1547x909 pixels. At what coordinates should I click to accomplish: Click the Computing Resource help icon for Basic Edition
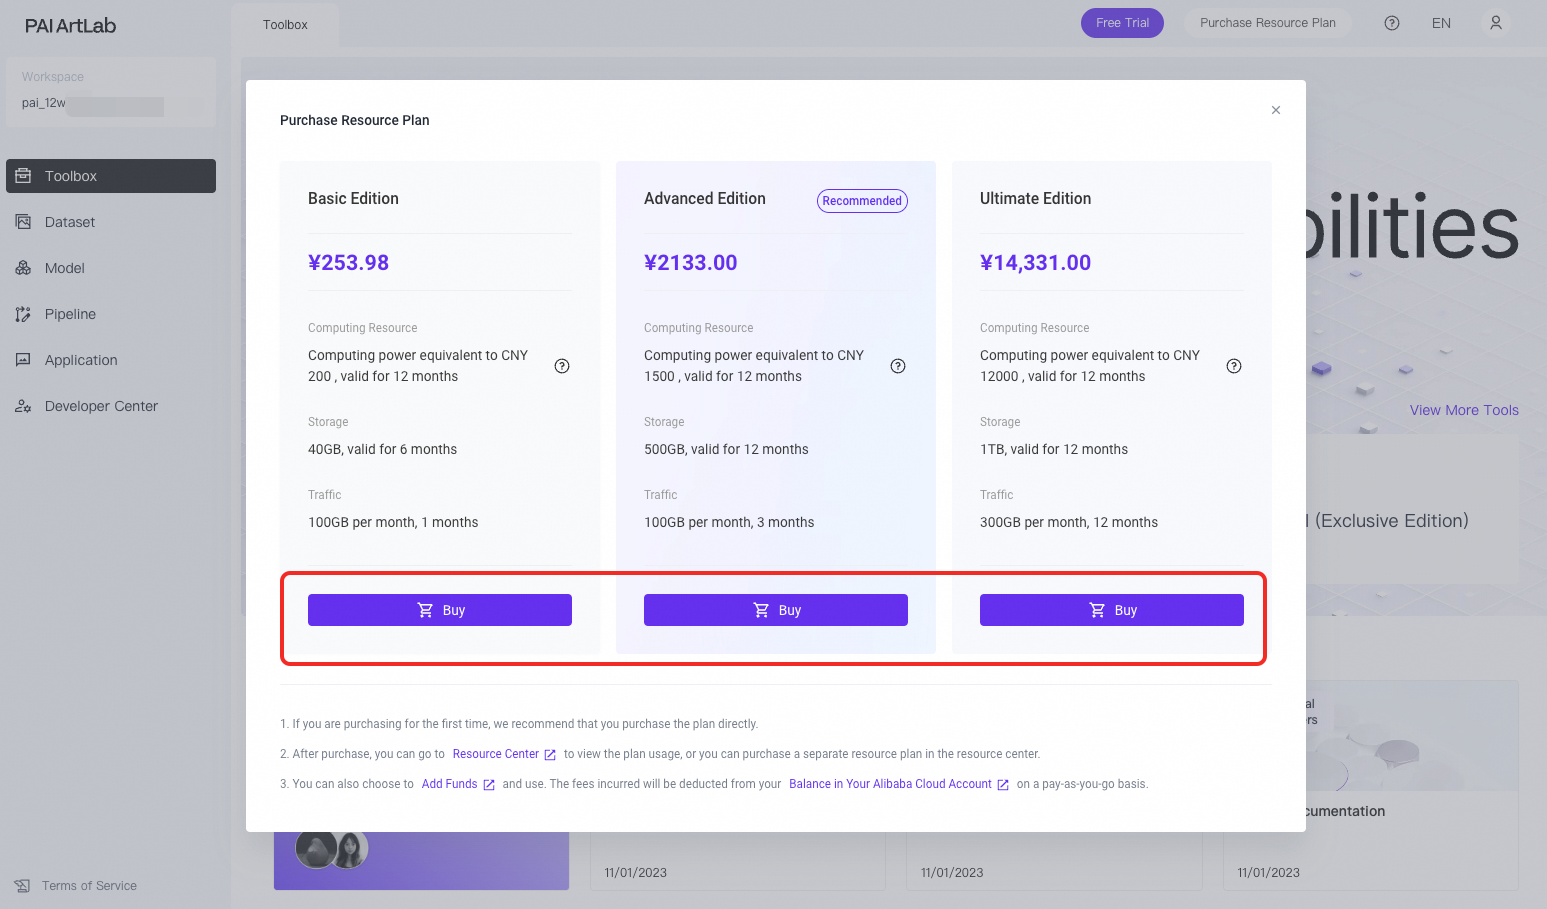pos(561,366)
